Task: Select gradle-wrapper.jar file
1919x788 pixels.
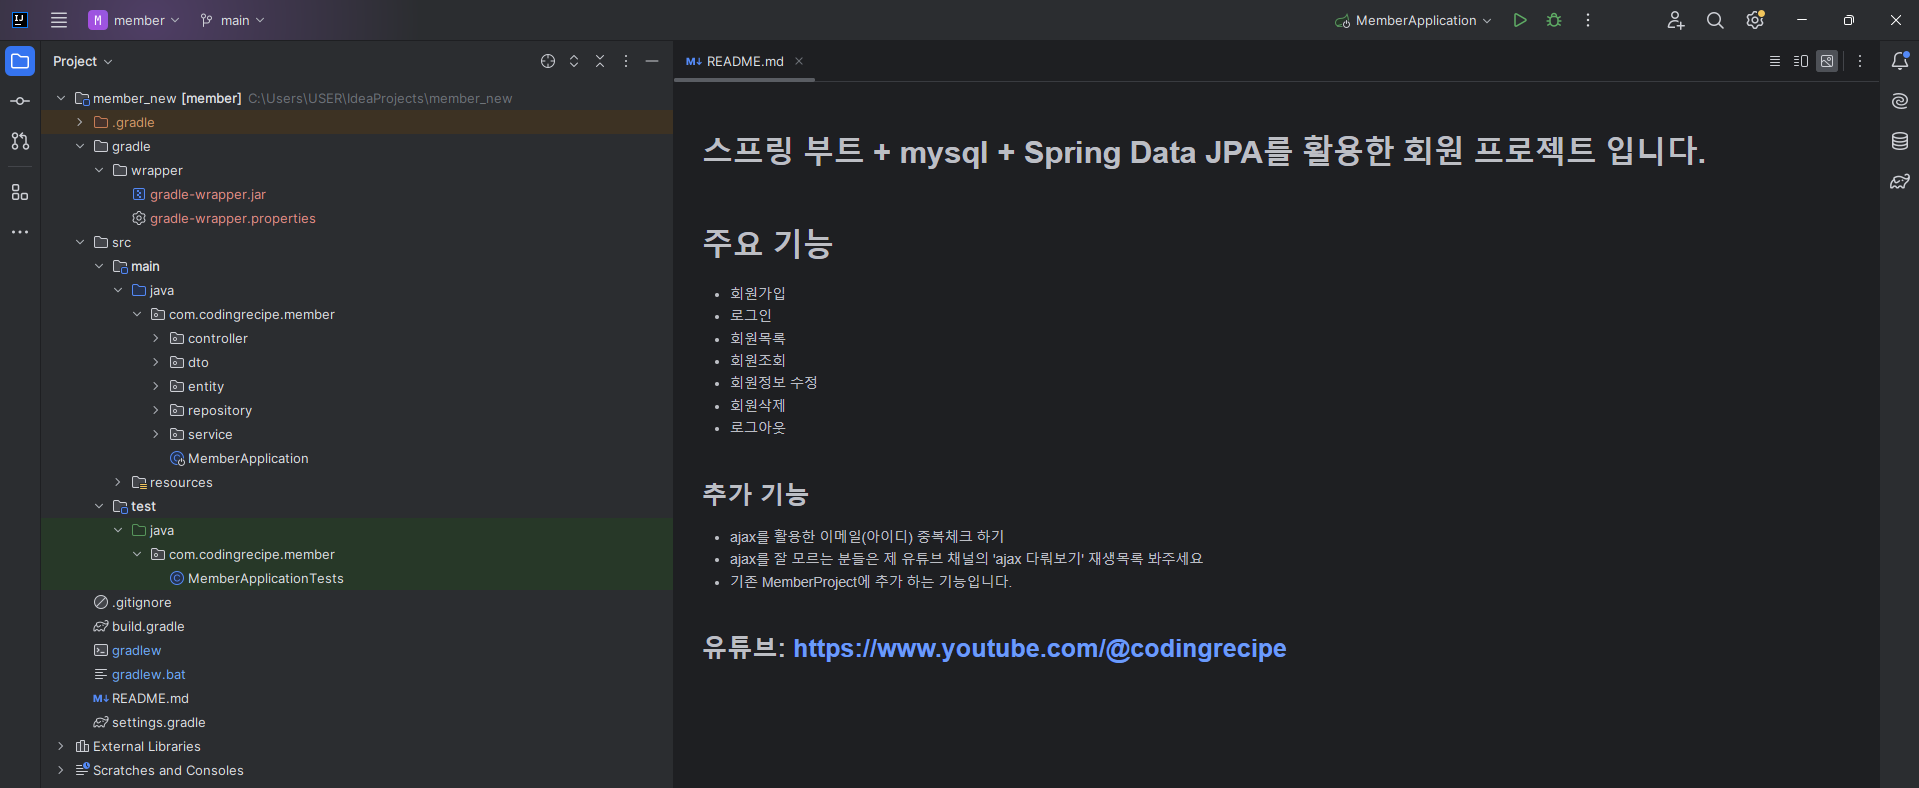Action: pos(207,194)
